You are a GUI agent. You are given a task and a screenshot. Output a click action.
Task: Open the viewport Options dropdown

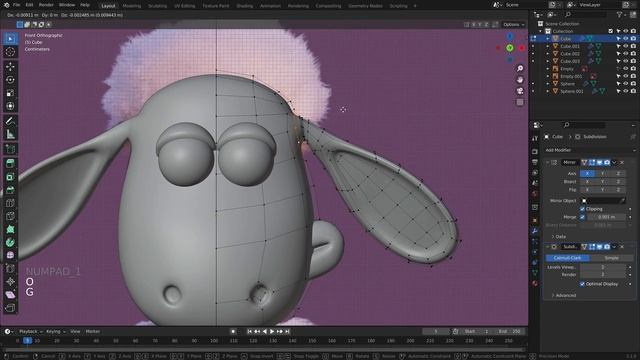[x=513, y=24]
